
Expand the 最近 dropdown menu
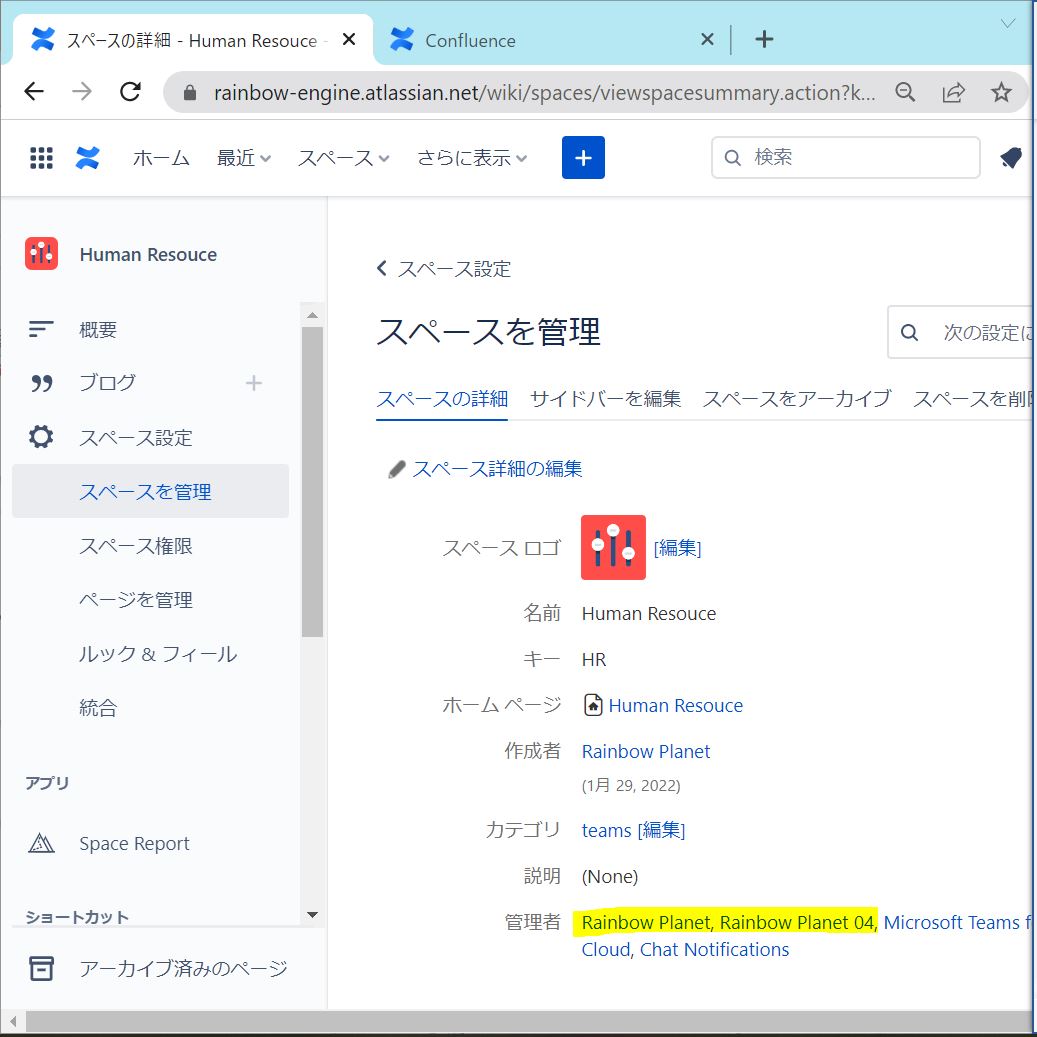tap(244, 158)
